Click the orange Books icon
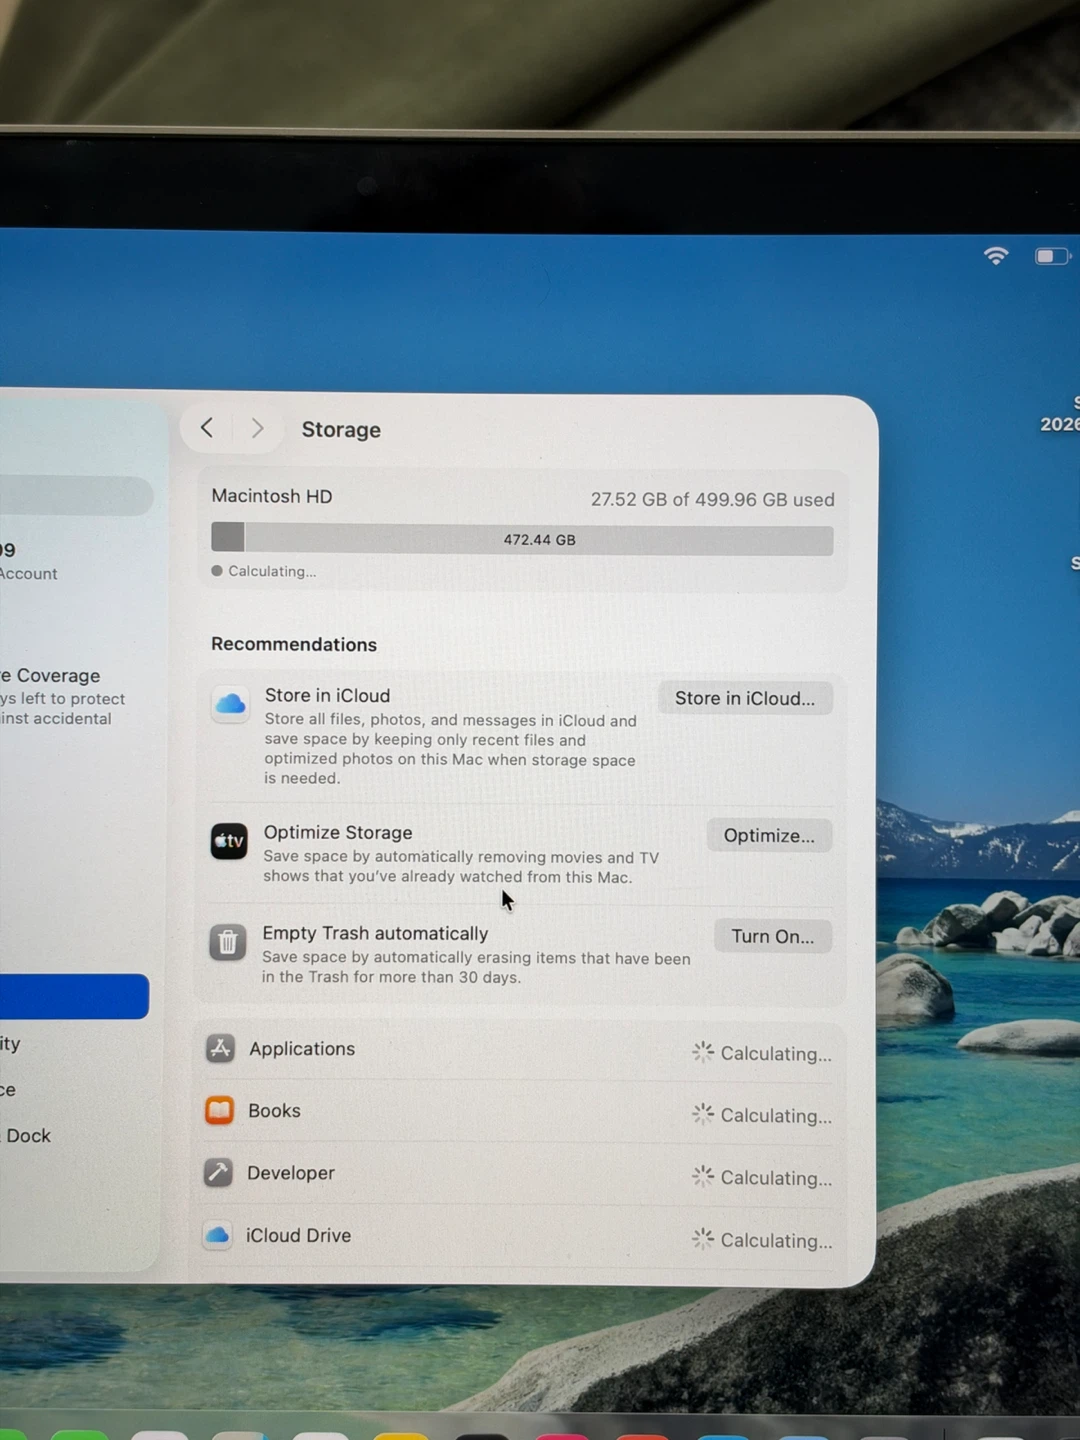The image size is (1080, 1440). [x=219, y=1110]
